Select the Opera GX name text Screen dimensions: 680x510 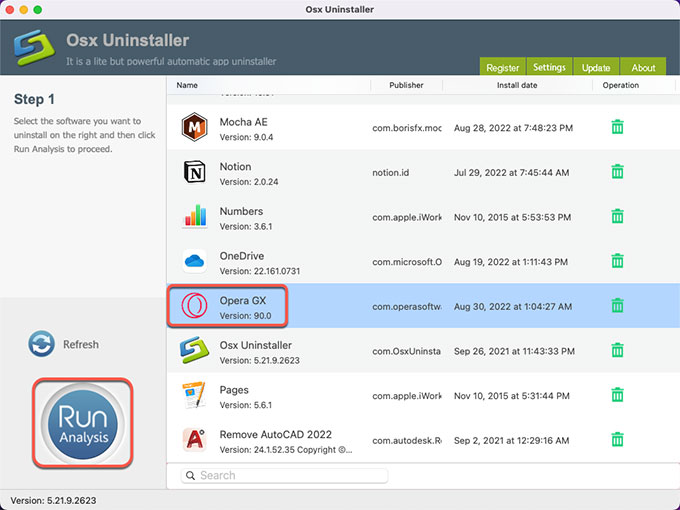243,301
